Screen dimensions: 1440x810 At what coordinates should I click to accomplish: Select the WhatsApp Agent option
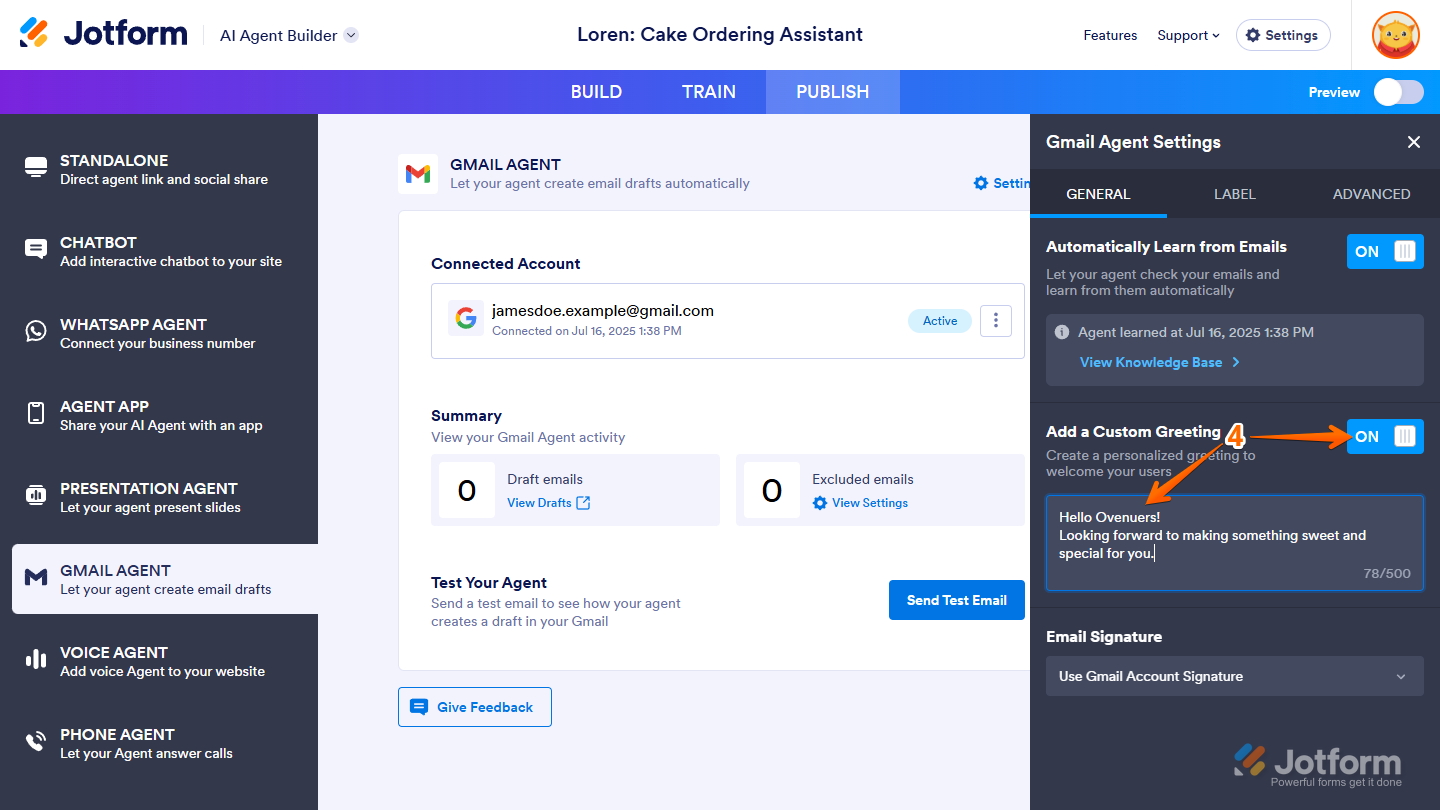(x=159, y=333)
